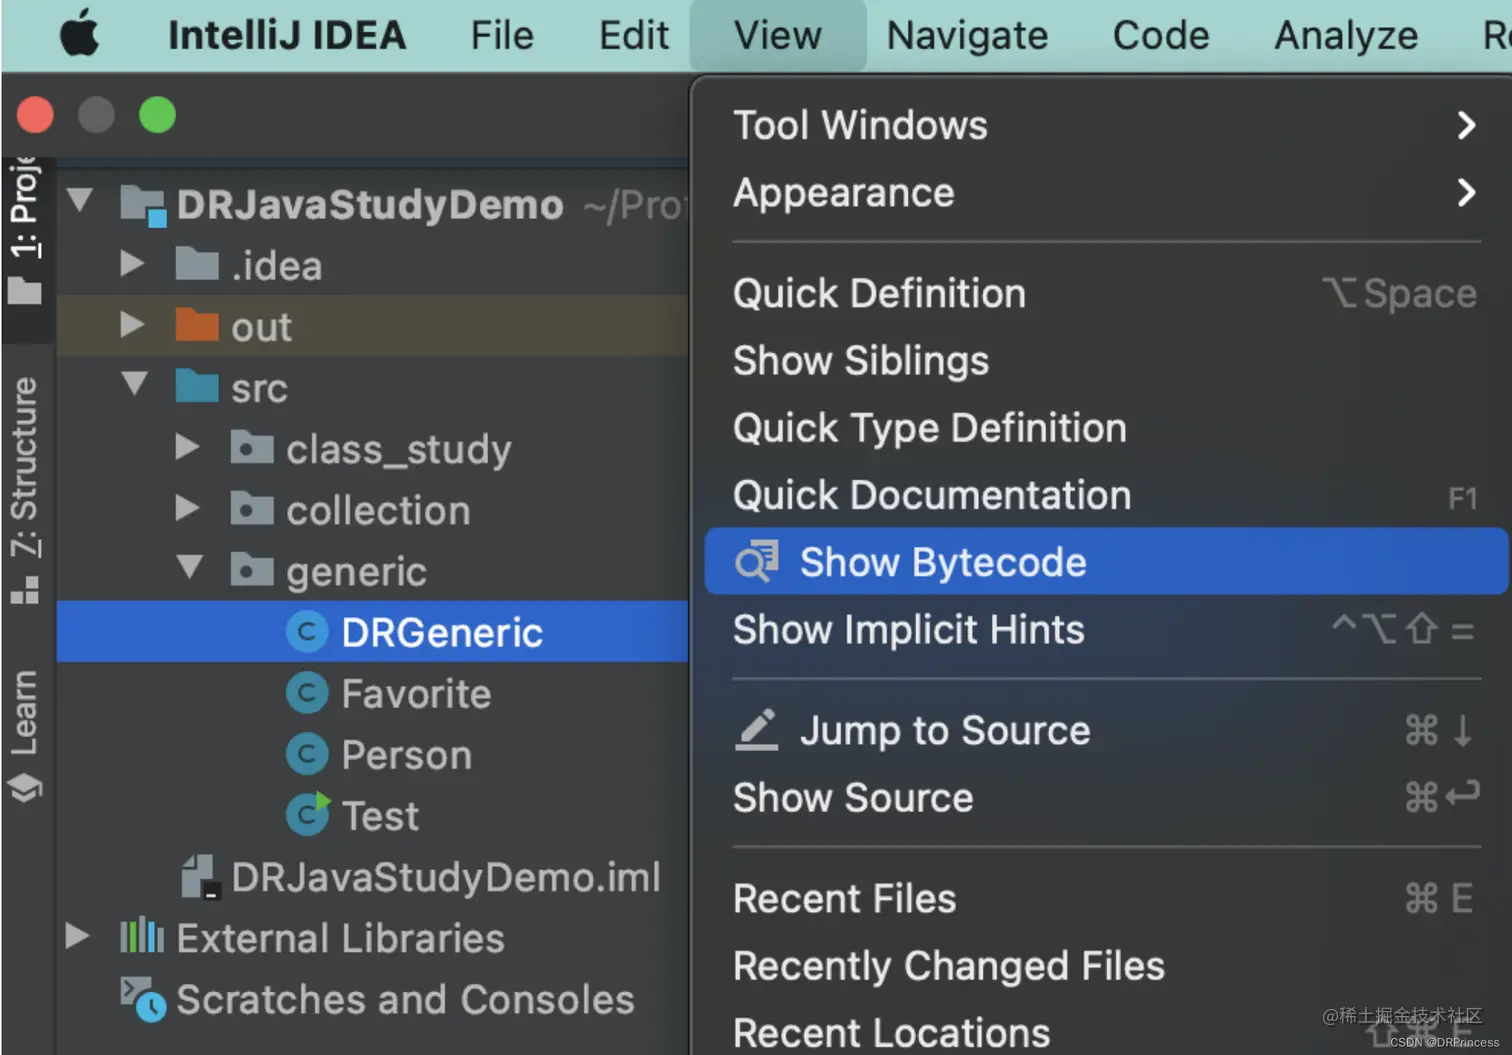Open the Edit menu
The width and height of the screenshot is (1512, 1055).
click(634, 36)
